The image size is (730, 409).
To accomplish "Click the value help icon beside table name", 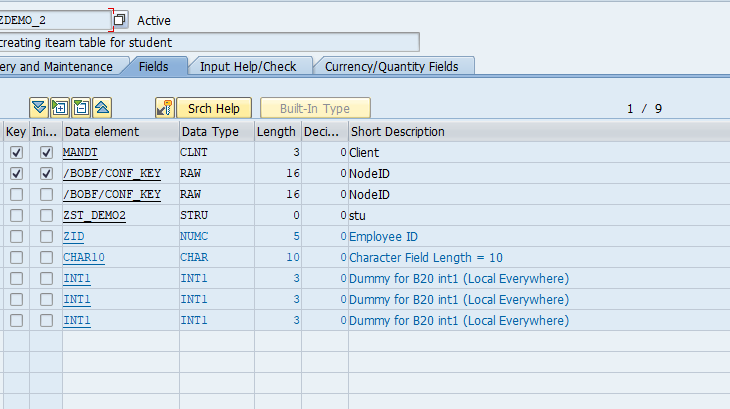I will tap(120, 20).
